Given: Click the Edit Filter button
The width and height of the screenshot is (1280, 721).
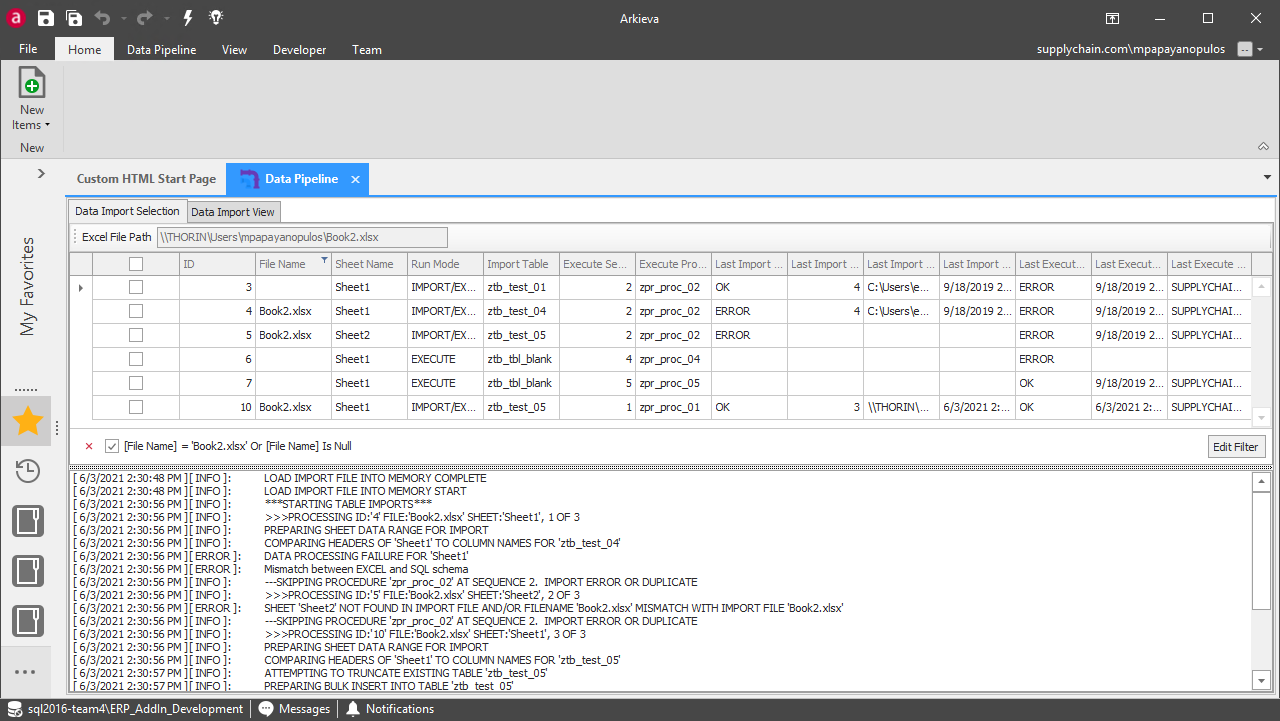Looking at the screenshot, I should (1236, 447).
